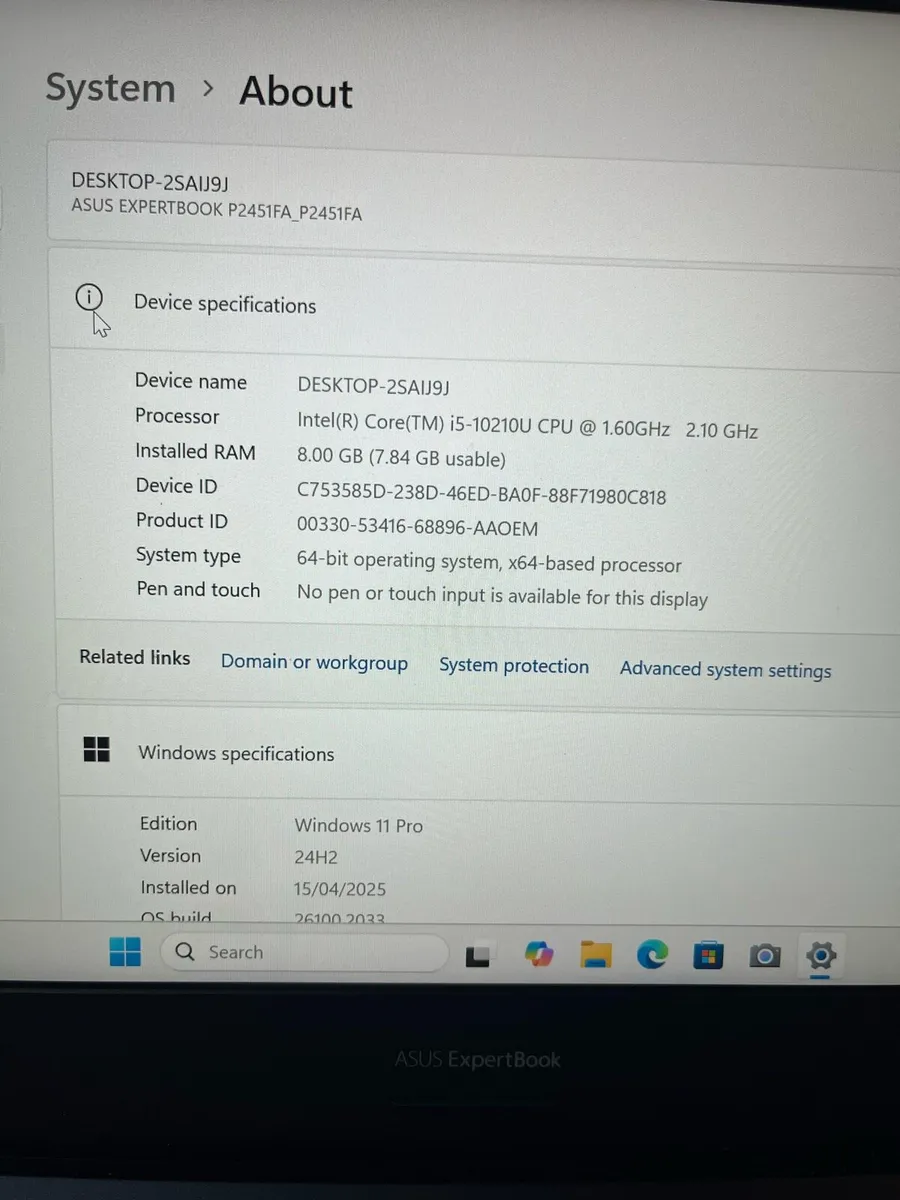Go back to System in breadcrumb

coord(110,88)
